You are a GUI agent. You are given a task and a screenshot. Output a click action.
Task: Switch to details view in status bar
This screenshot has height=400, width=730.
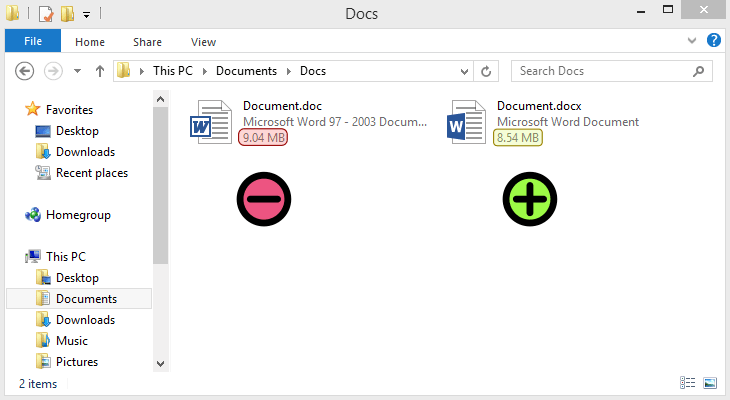(687, 383)
